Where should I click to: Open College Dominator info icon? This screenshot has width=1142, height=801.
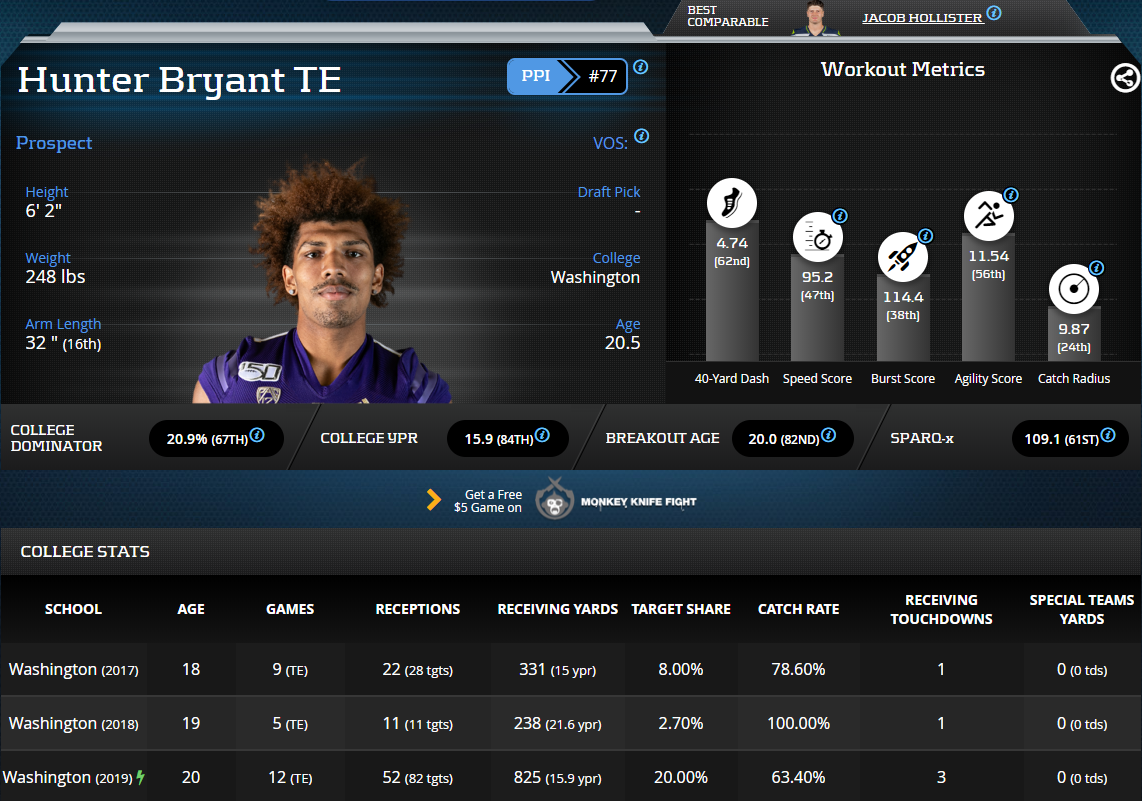tap(257, 435)
